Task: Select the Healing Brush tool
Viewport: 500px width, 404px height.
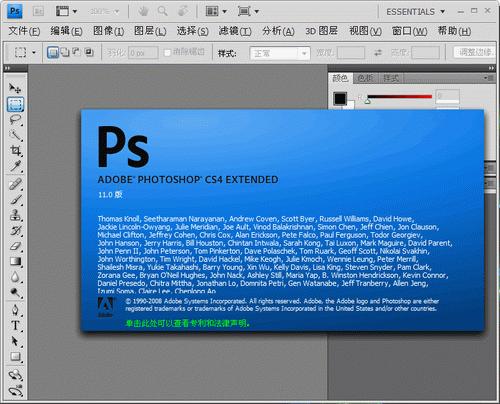Action: click(15, 184)
